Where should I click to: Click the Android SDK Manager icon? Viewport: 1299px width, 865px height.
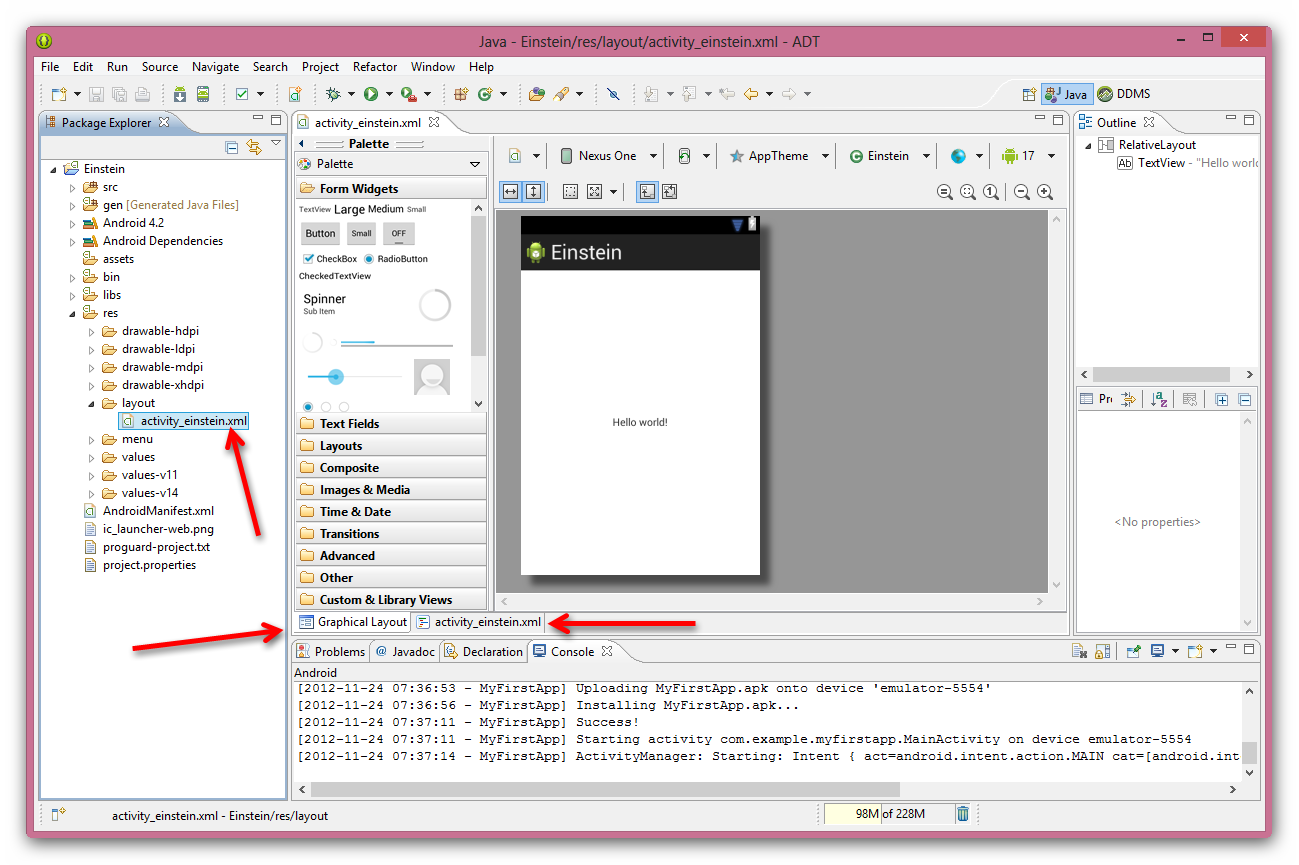click(x=180, y=94)
